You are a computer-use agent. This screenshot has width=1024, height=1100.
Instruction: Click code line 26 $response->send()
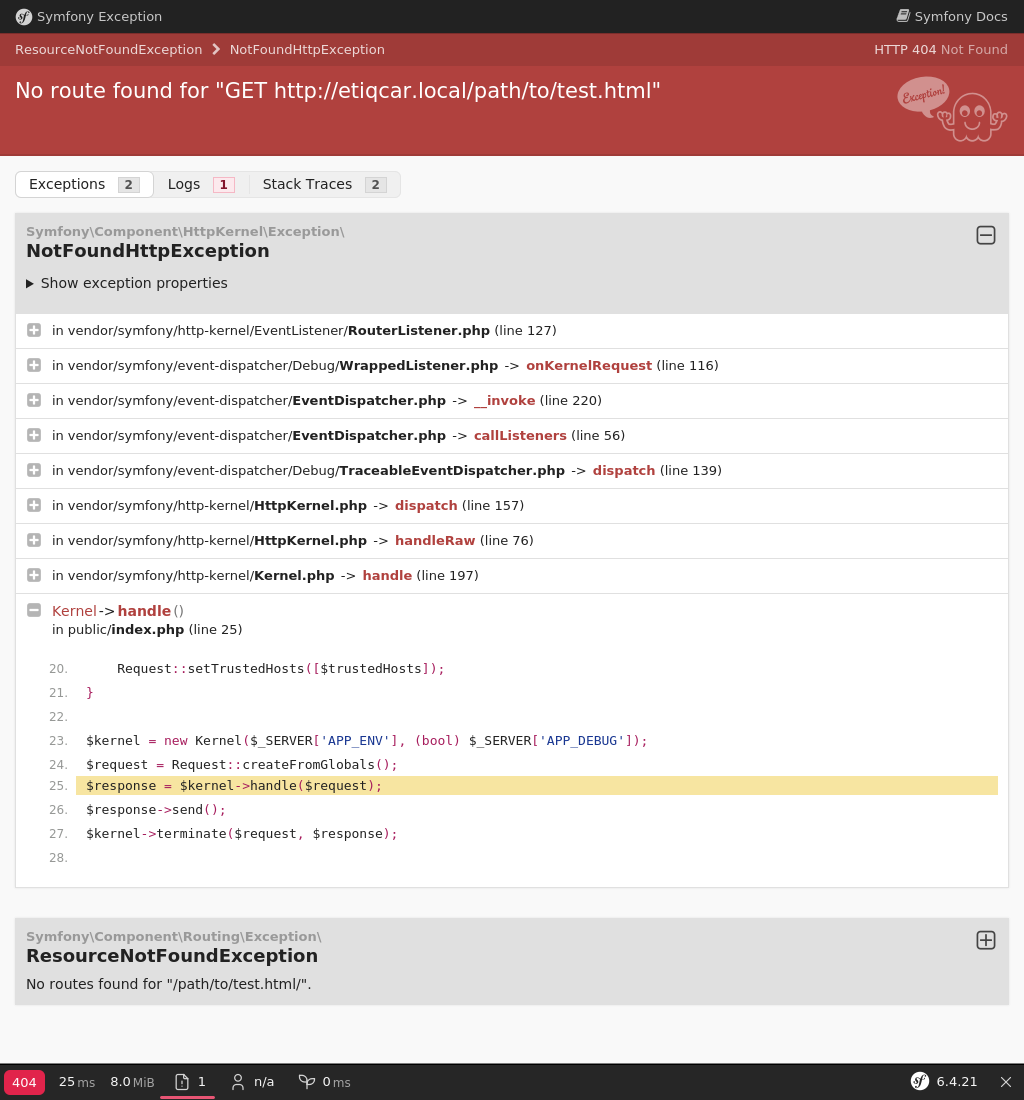[156, 810]
